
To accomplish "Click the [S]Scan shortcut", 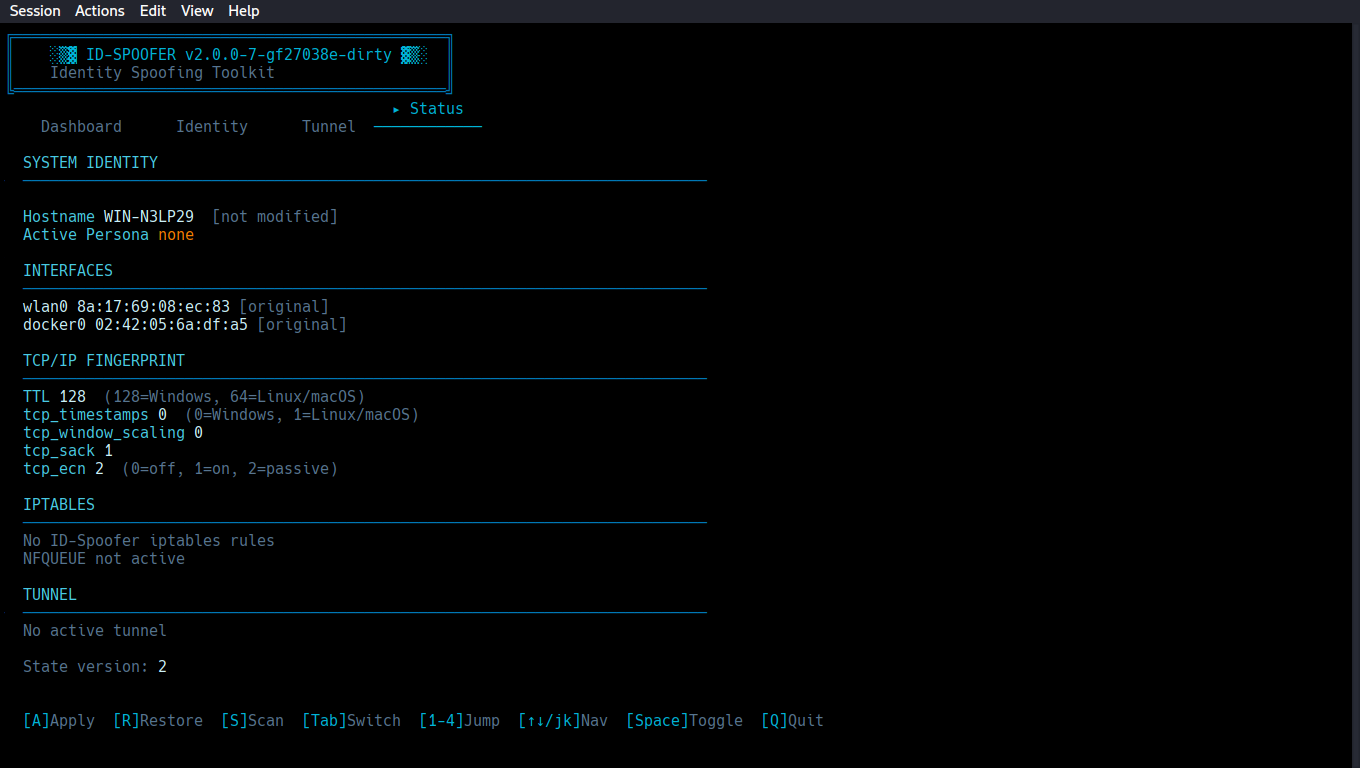I will pos(253,721).
